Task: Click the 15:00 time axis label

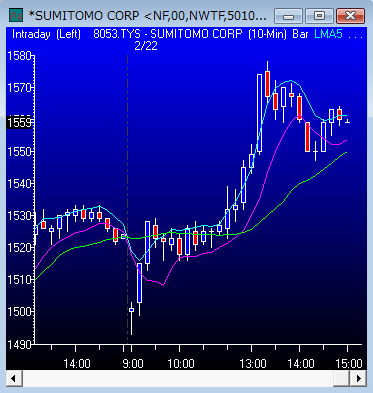Action: [x=349, y=363]
